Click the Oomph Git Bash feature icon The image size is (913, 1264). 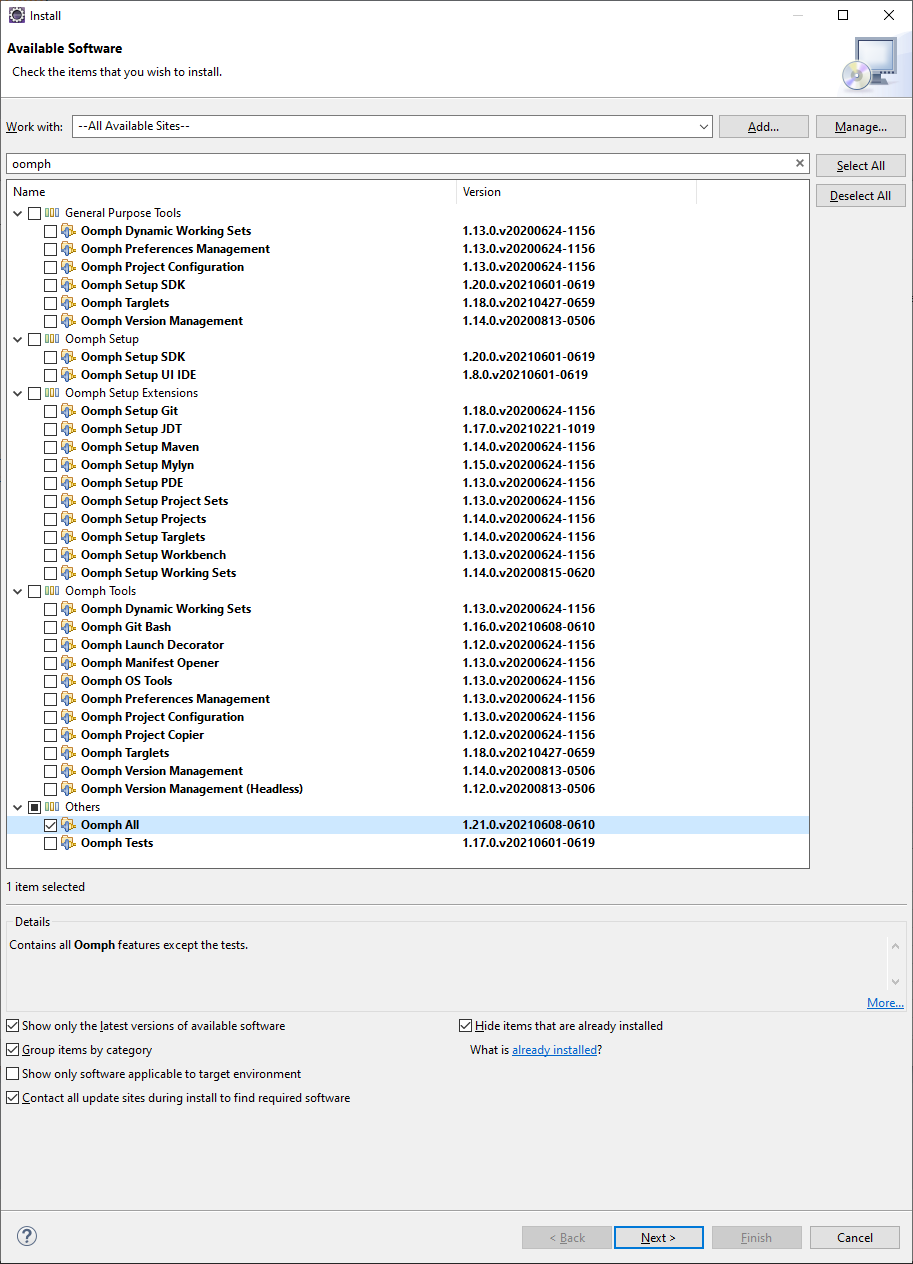(x=68, y=627)
